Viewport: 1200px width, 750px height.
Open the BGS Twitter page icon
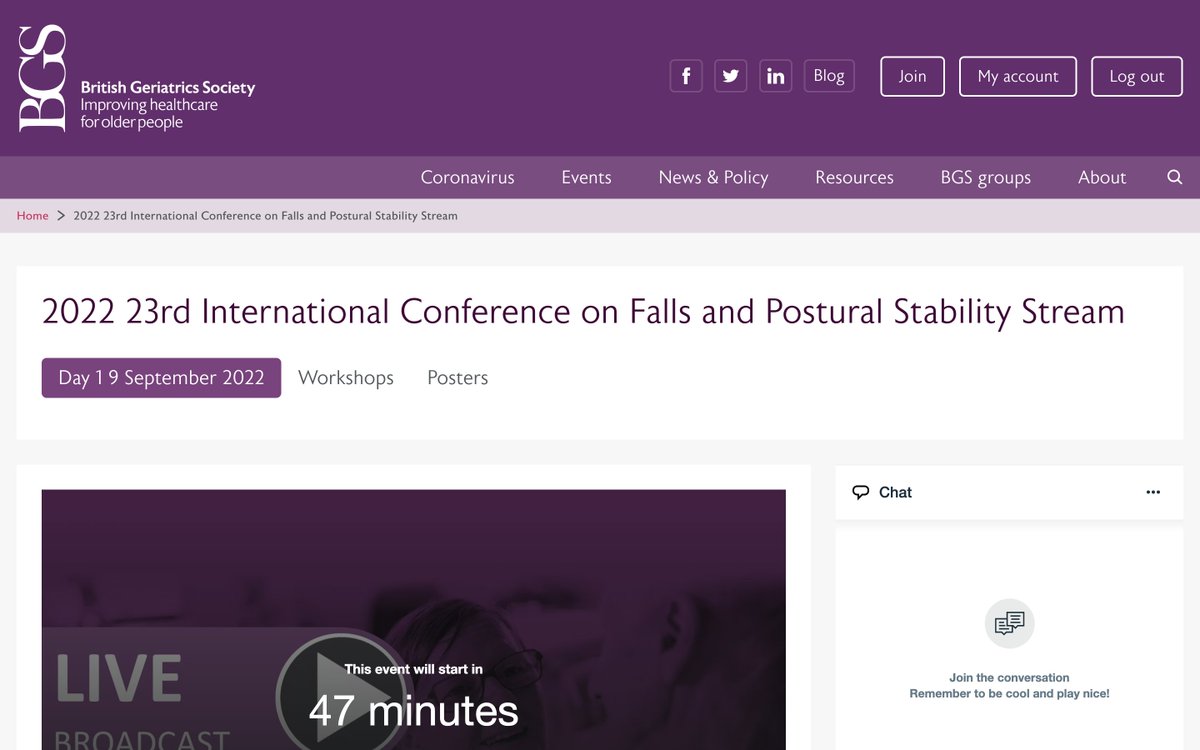point(731,76)
